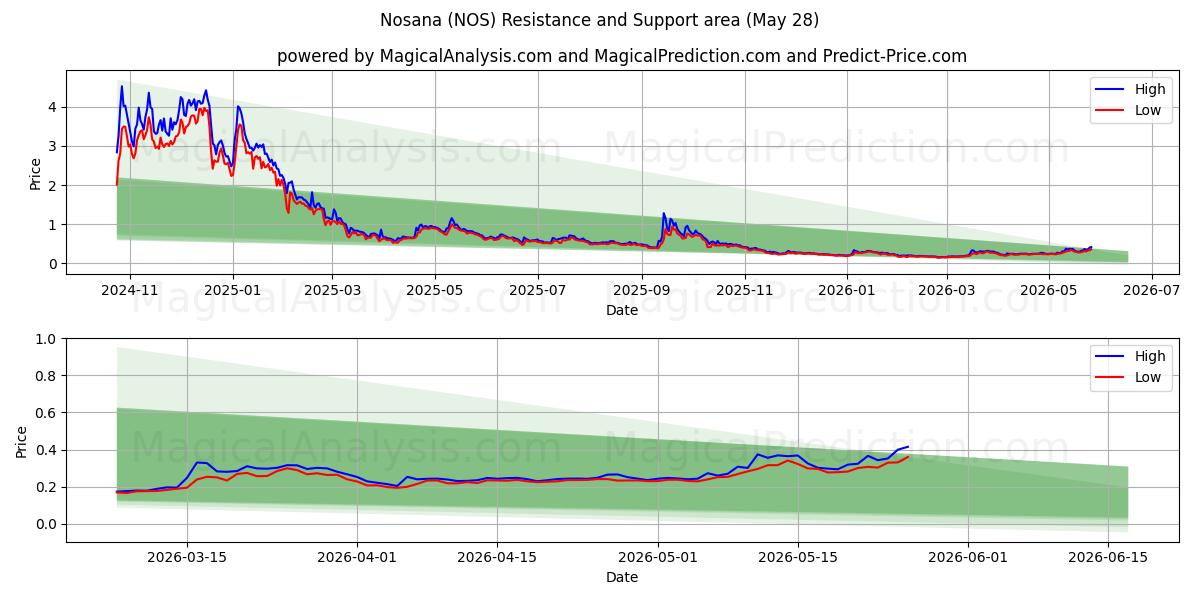Click the '2026-05-01' tick on bottom chart
This screenshot has width=1200, height=600.
coord(658,558)
